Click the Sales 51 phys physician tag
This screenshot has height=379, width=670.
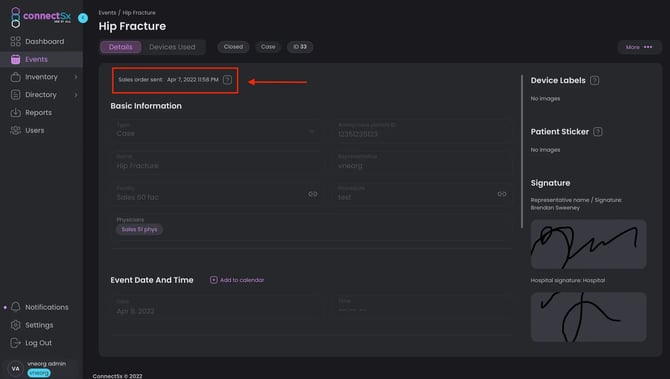click(x=139, y=229)
